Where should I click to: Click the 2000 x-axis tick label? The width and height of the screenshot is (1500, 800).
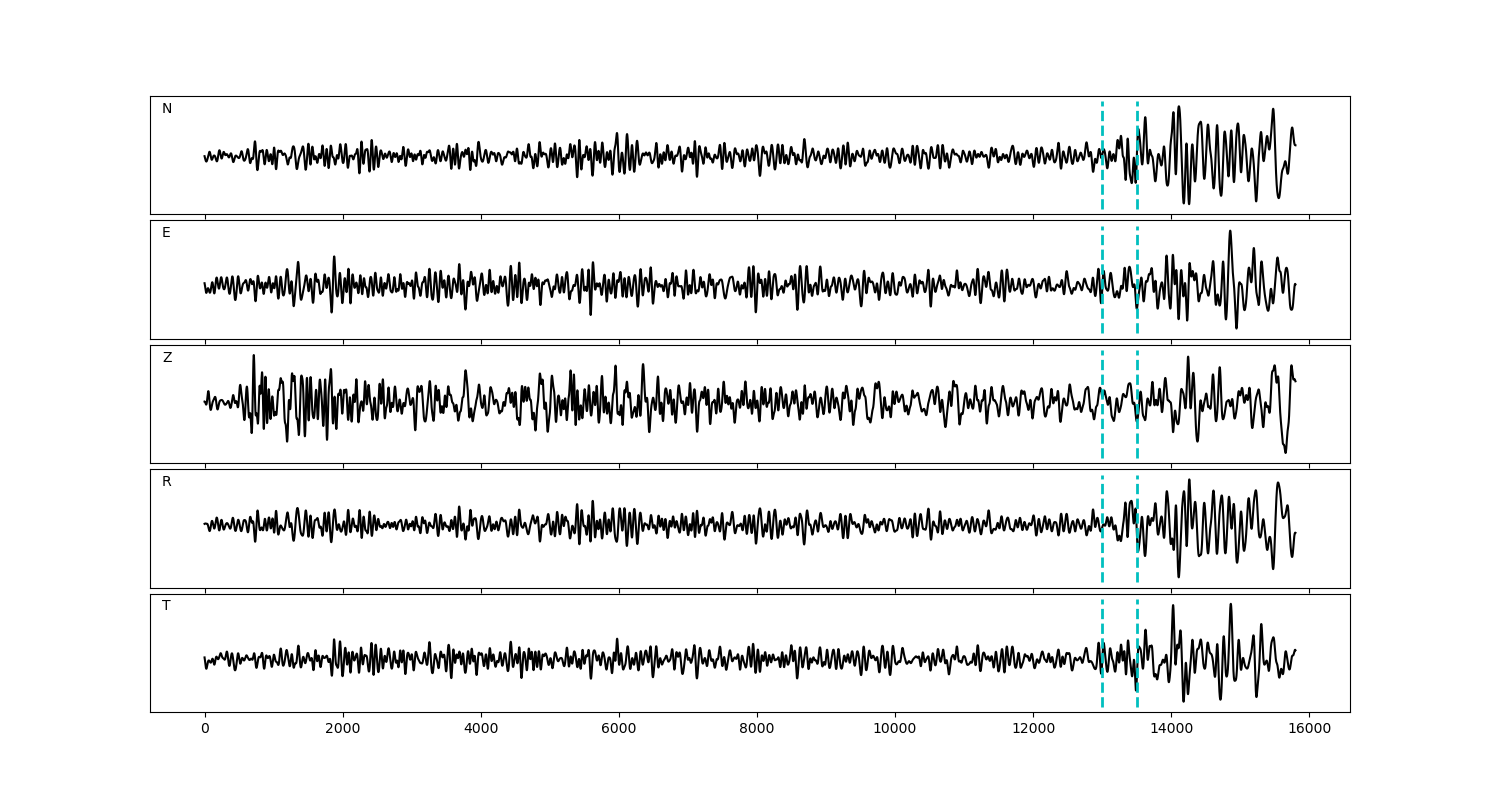343,729
